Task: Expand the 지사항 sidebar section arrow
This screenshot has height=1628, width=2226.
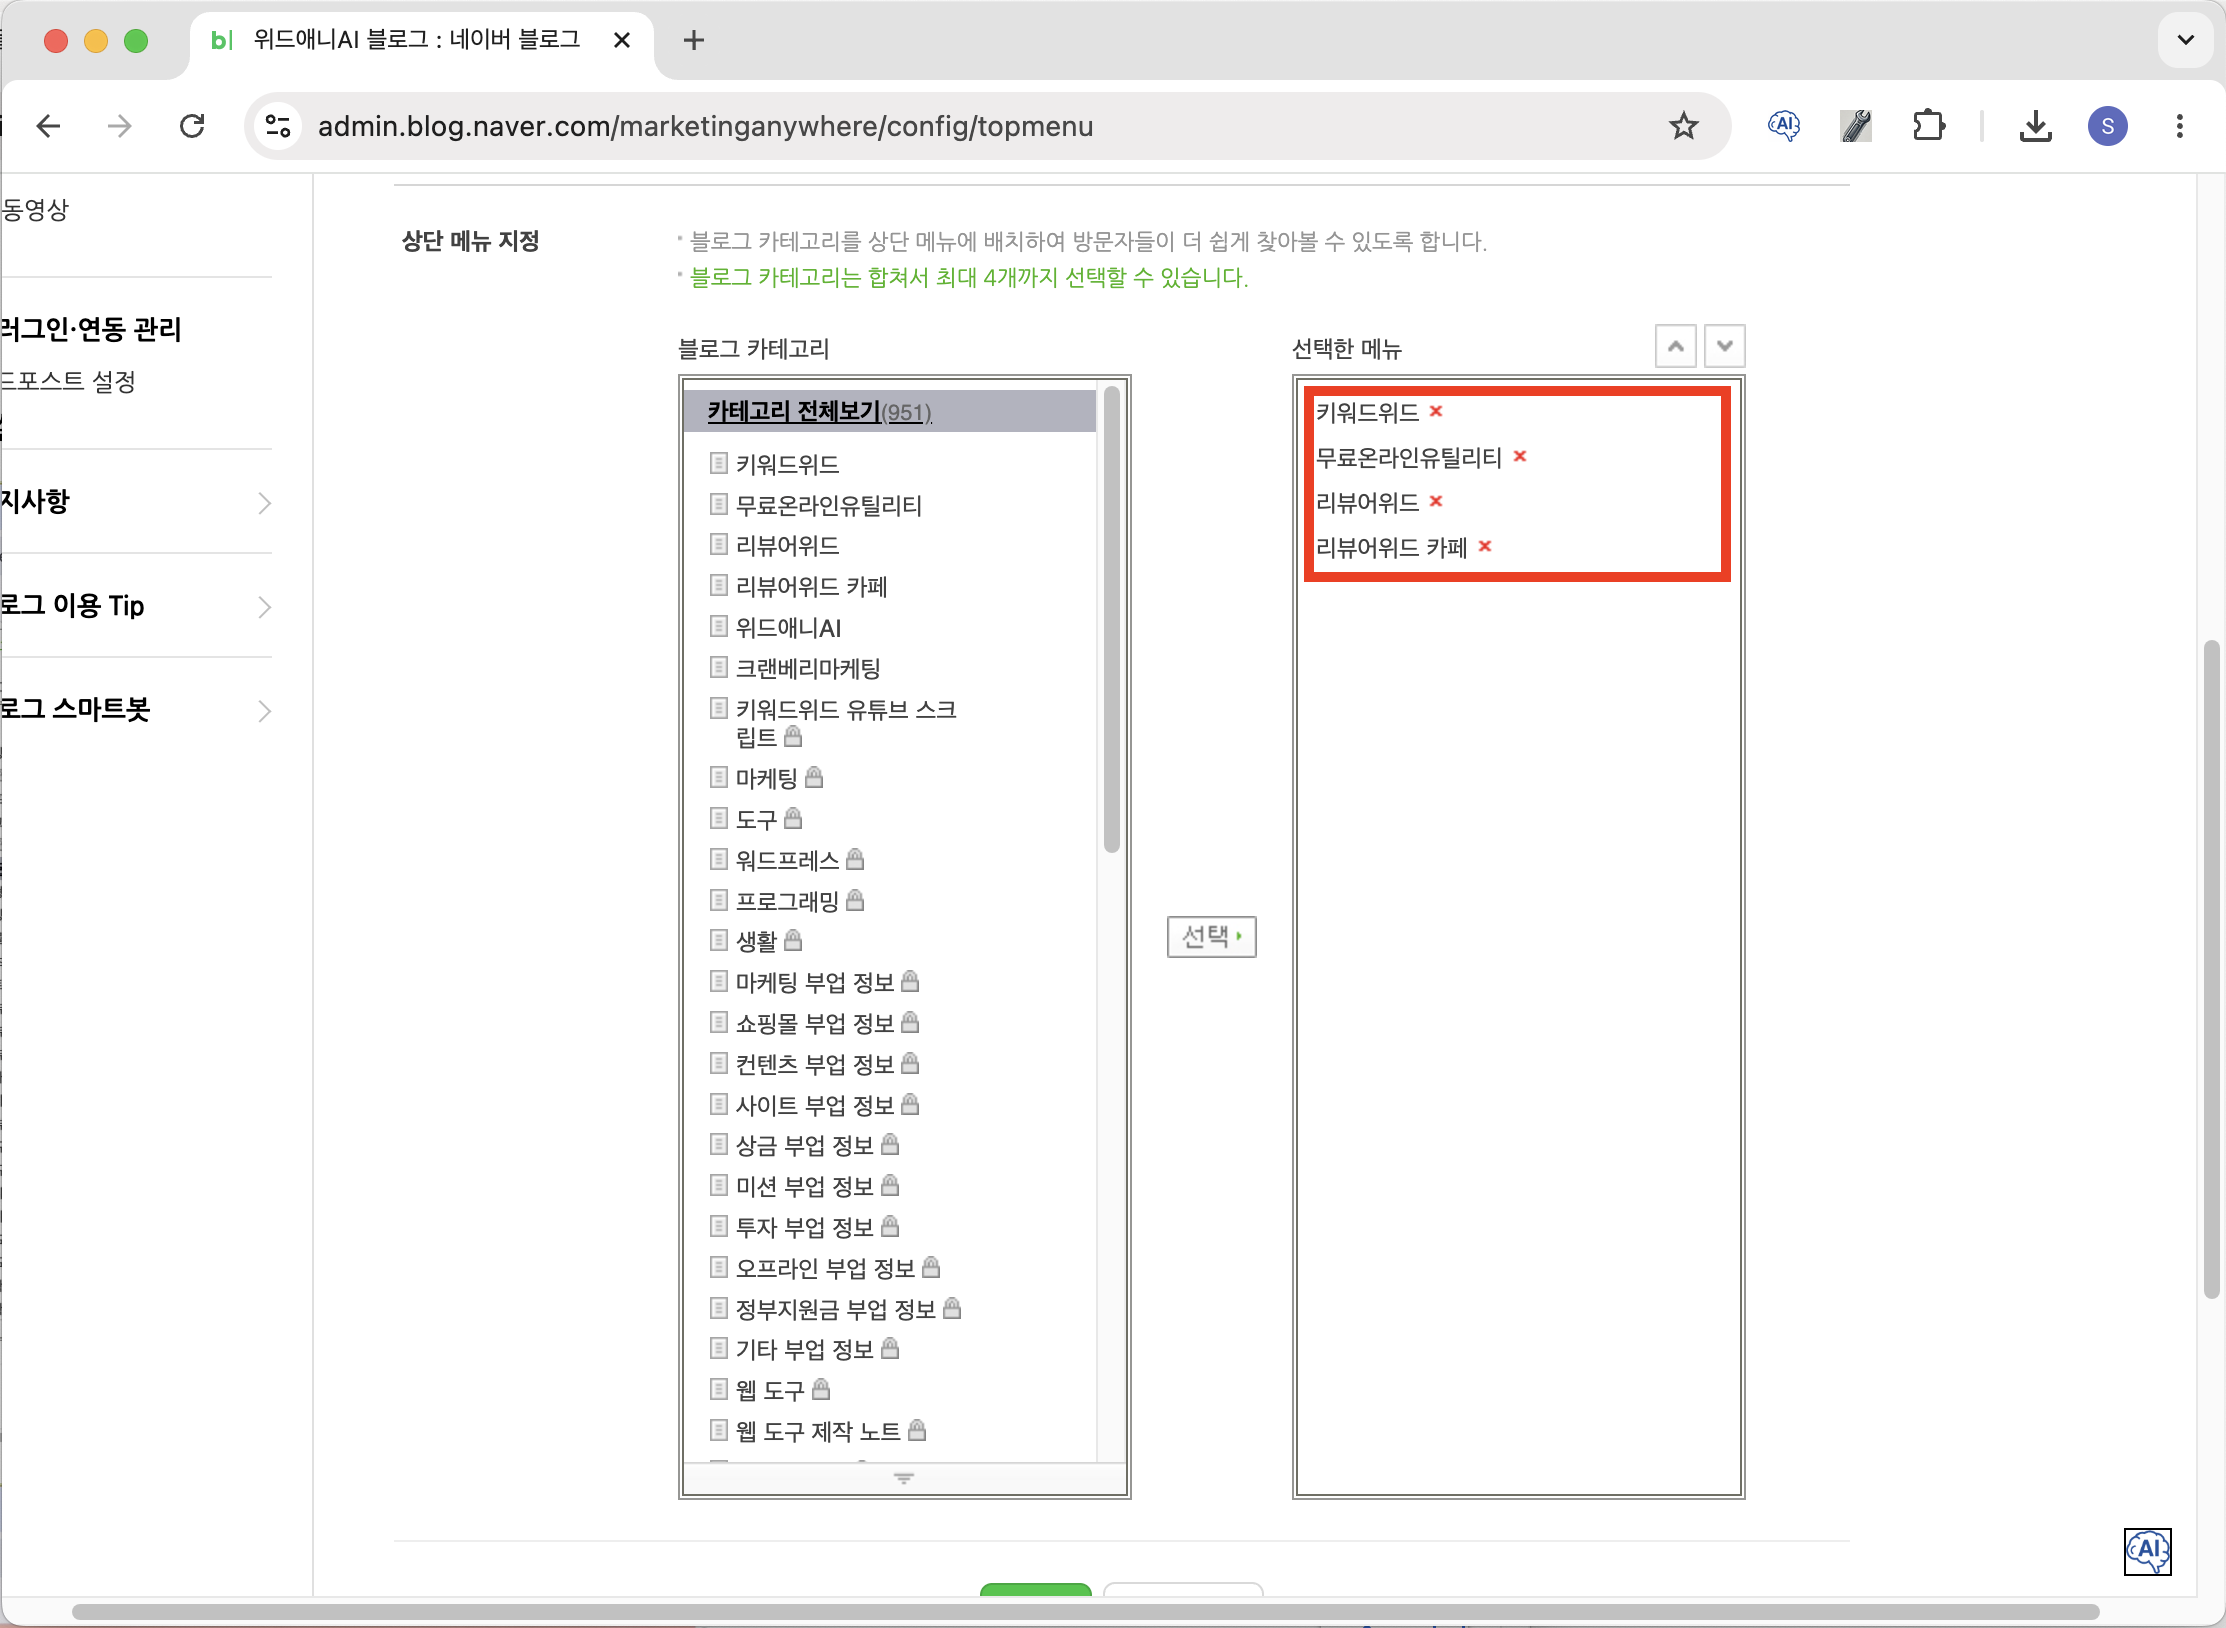Action: coord(264,502)
